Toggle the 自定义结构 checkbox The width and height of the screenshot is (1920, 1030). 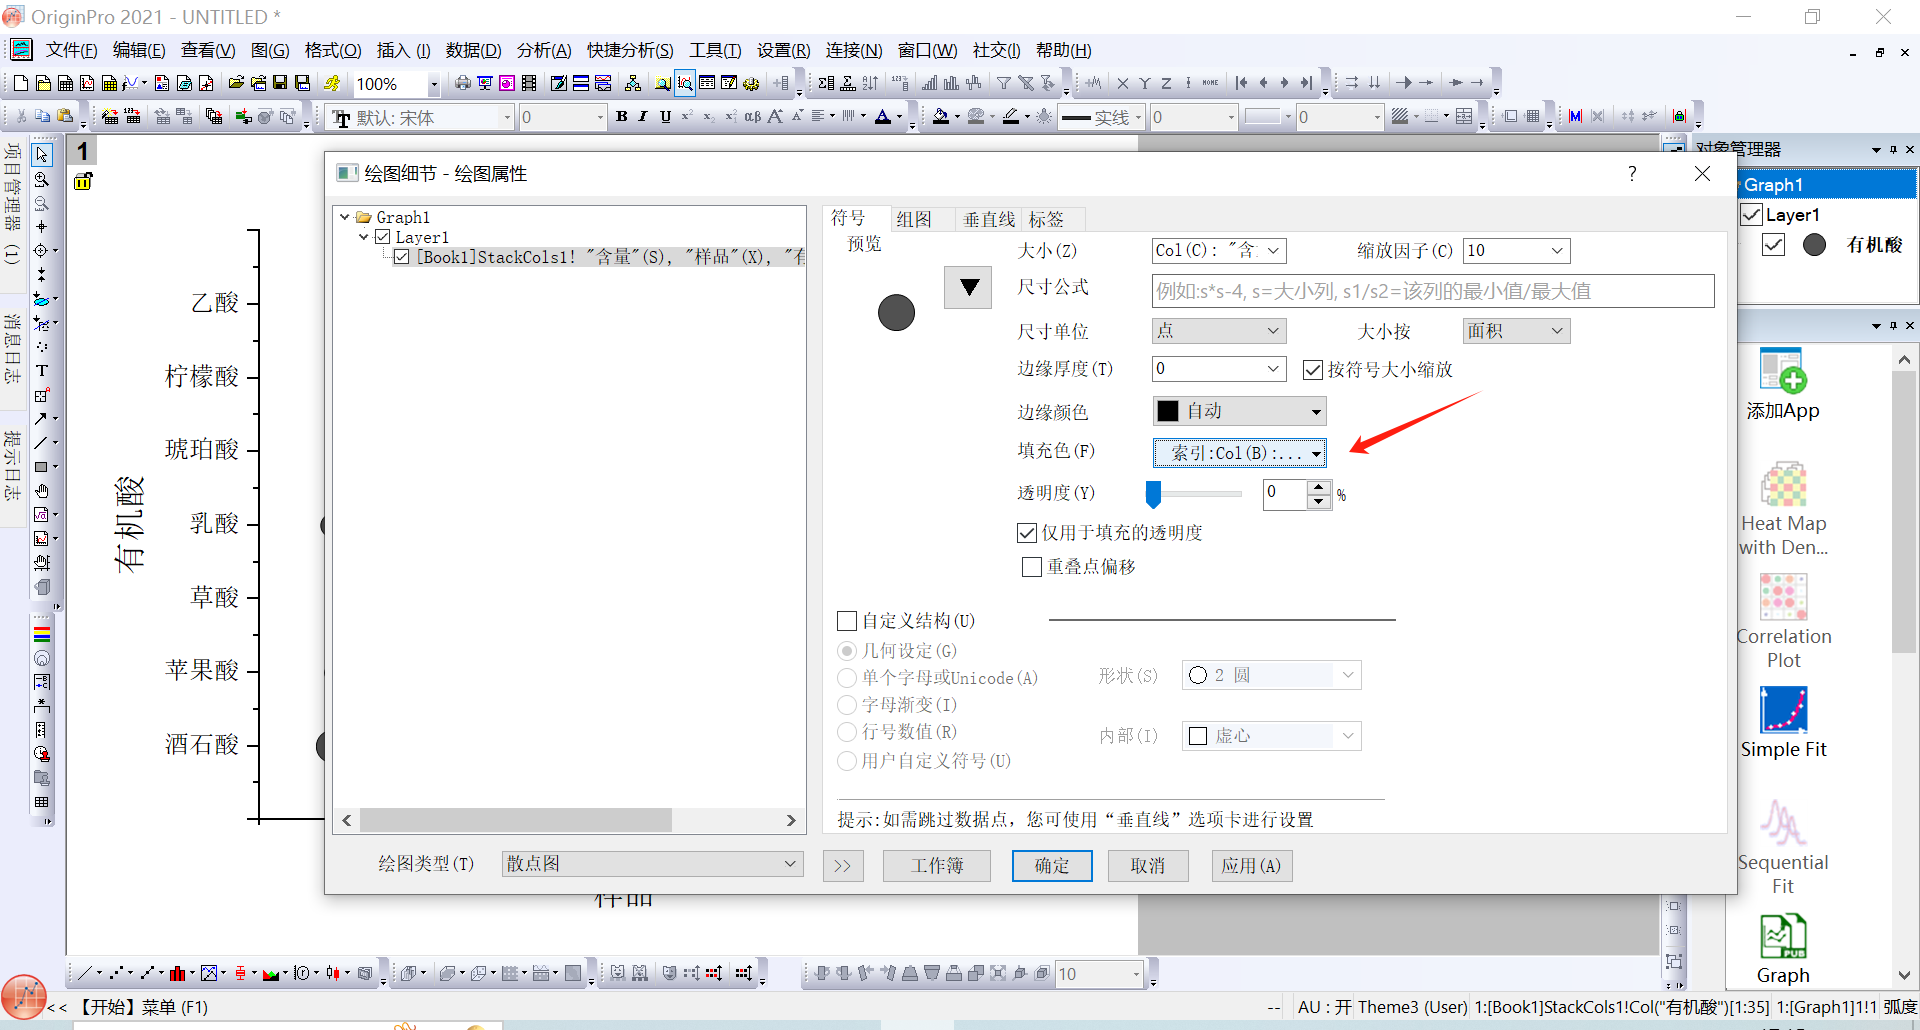point(847,621)
